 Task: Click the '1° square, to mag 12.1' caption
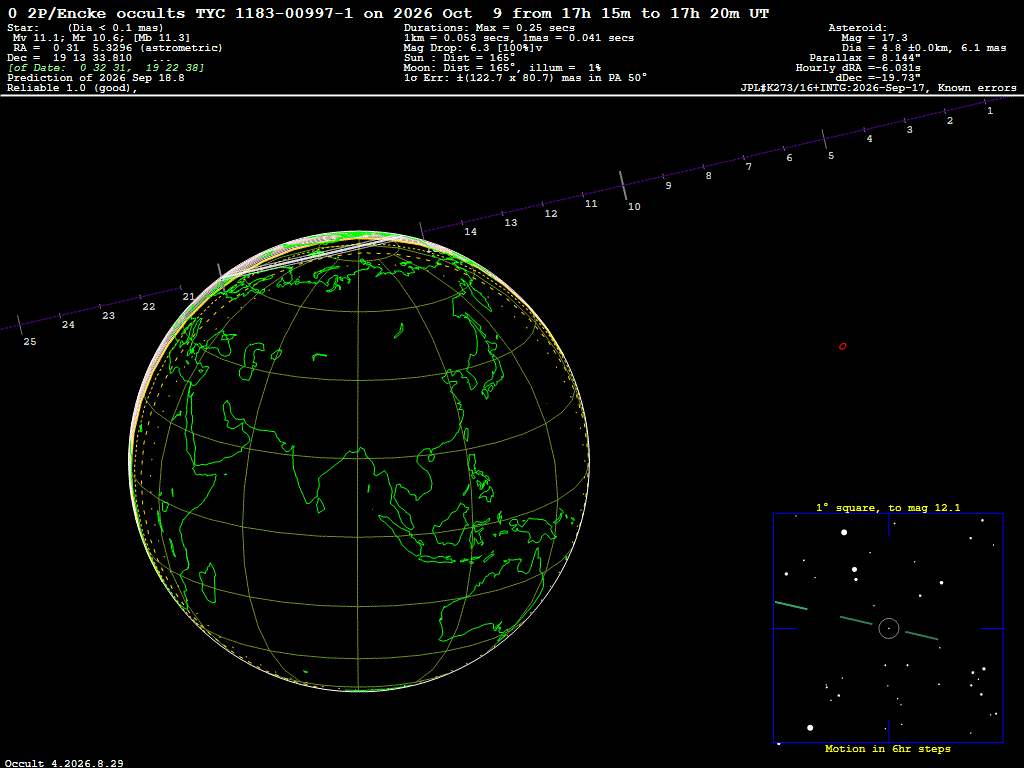click(888, 507)
